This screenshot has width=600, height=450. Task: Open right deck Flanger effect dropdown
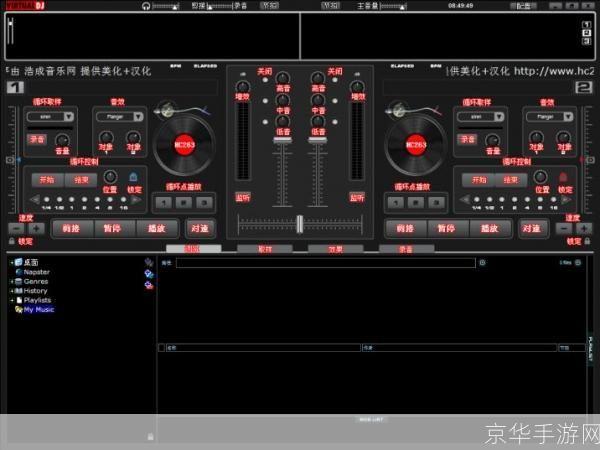pyautogui.click(x=569, y=116)
